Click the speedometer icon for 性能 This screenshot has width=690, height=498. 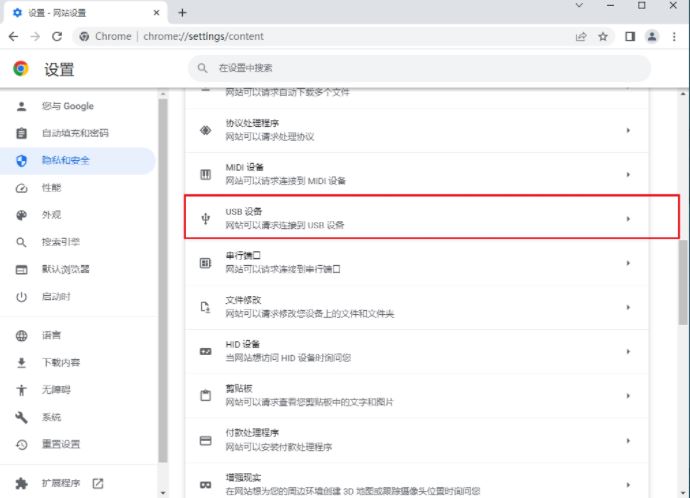pyautogui.click(x=21, y=188)
